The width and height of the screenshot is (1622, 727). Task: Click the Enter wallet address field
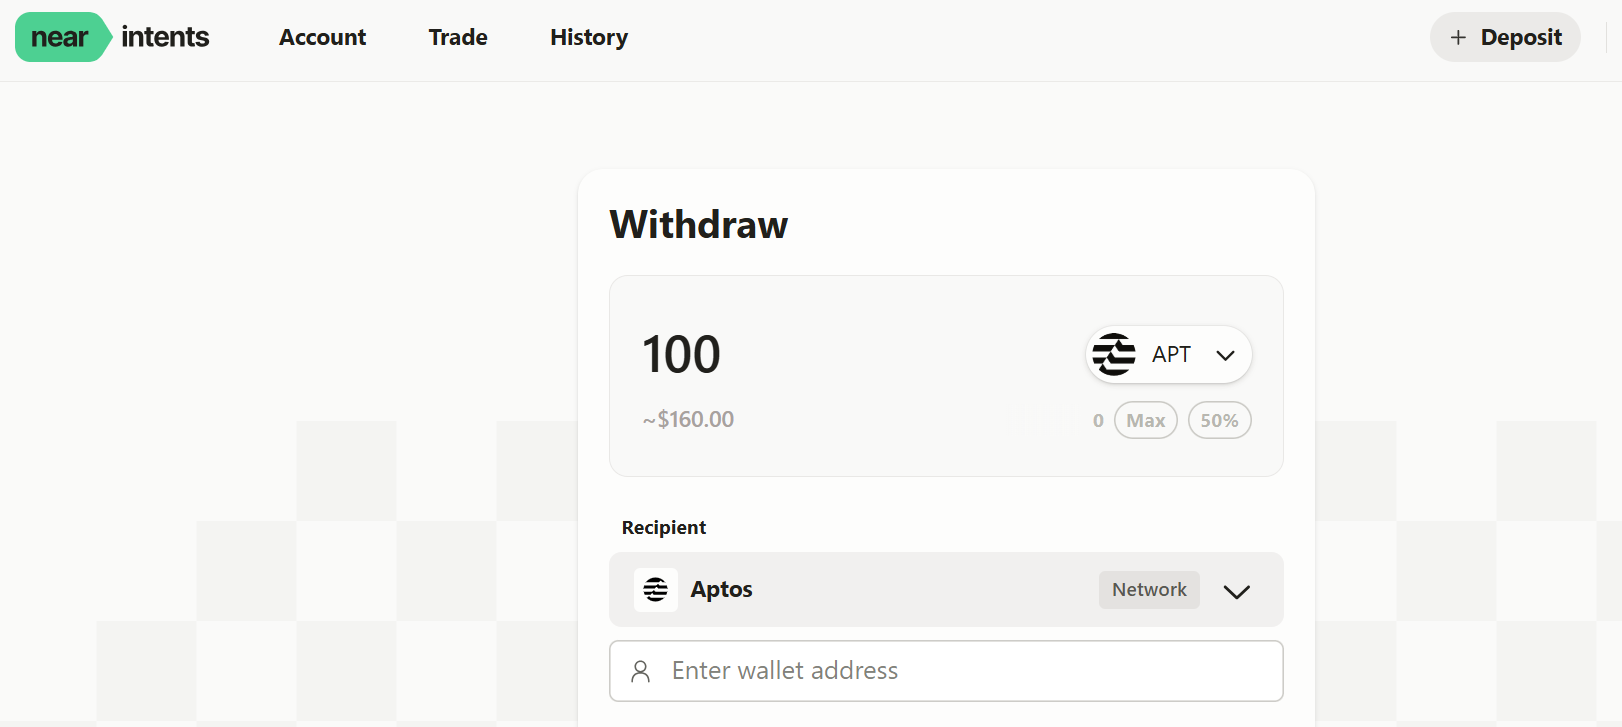point(960,671)
